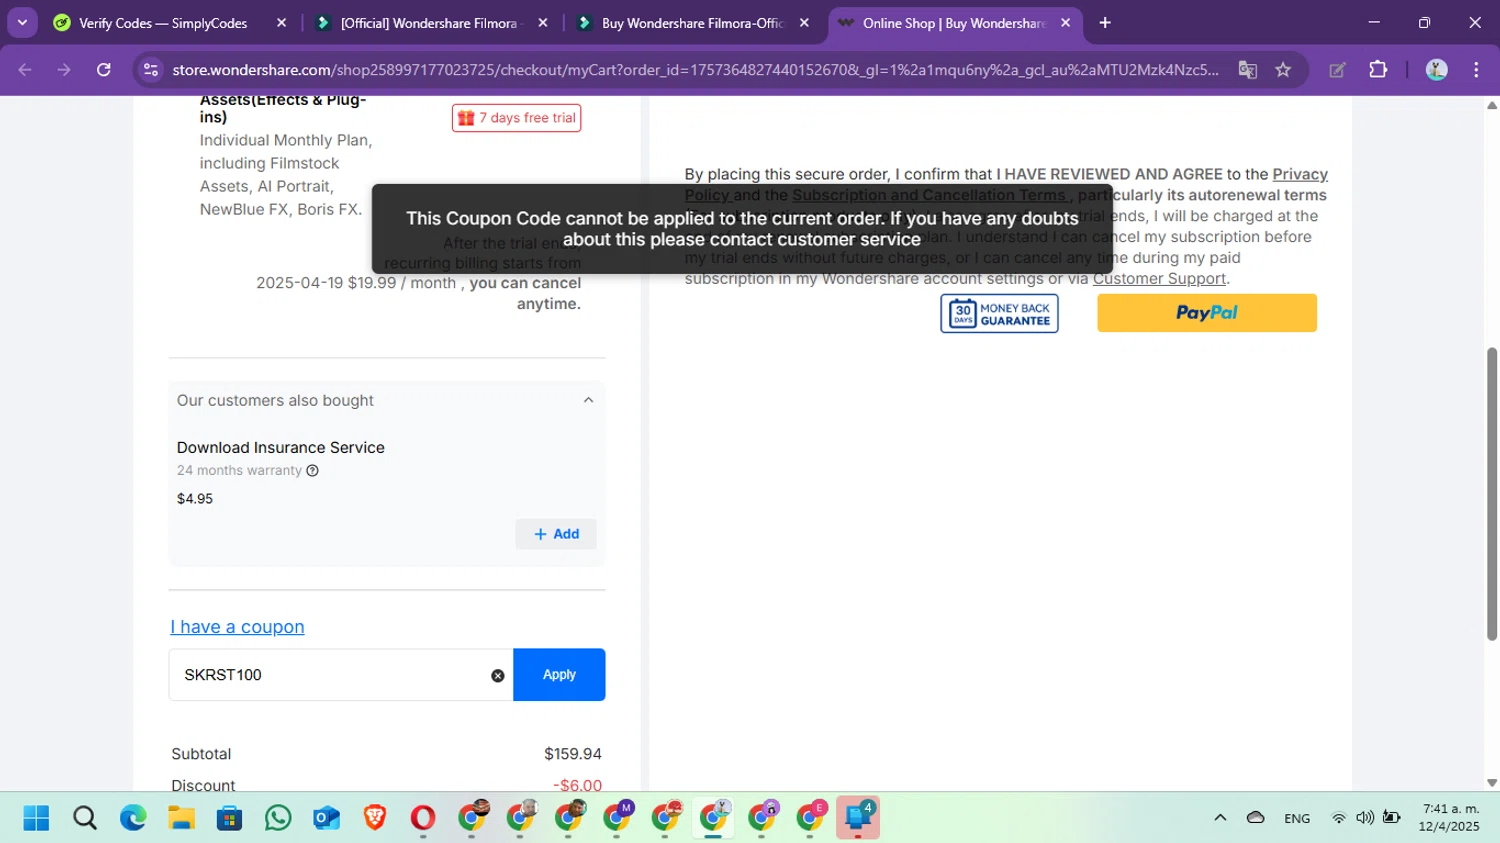The image size is (1500, 843).
Task: Click the 'I have a coupon' link
Action: tap(237, 627)
